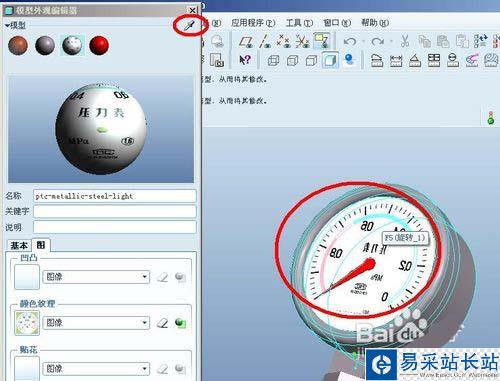Click the Undo arrow icon

(350, 41)
